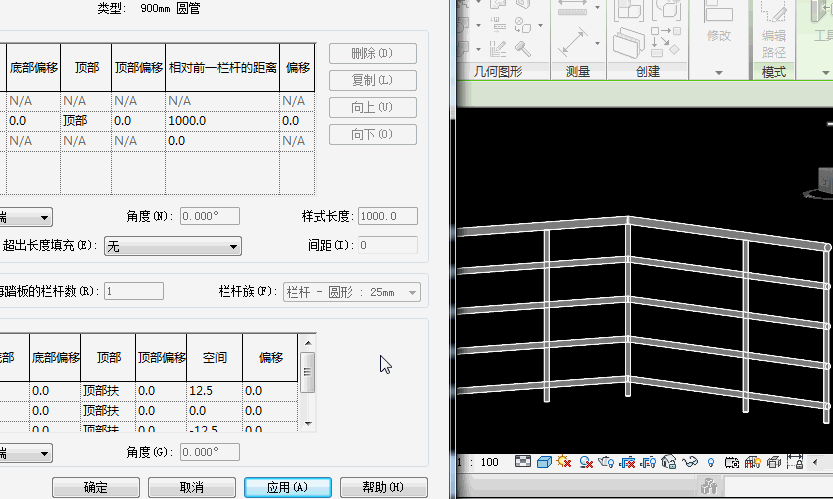Screen dimensions: 833x499
Task: Click the locked 3D view house icon
Action: pos(669,462)
